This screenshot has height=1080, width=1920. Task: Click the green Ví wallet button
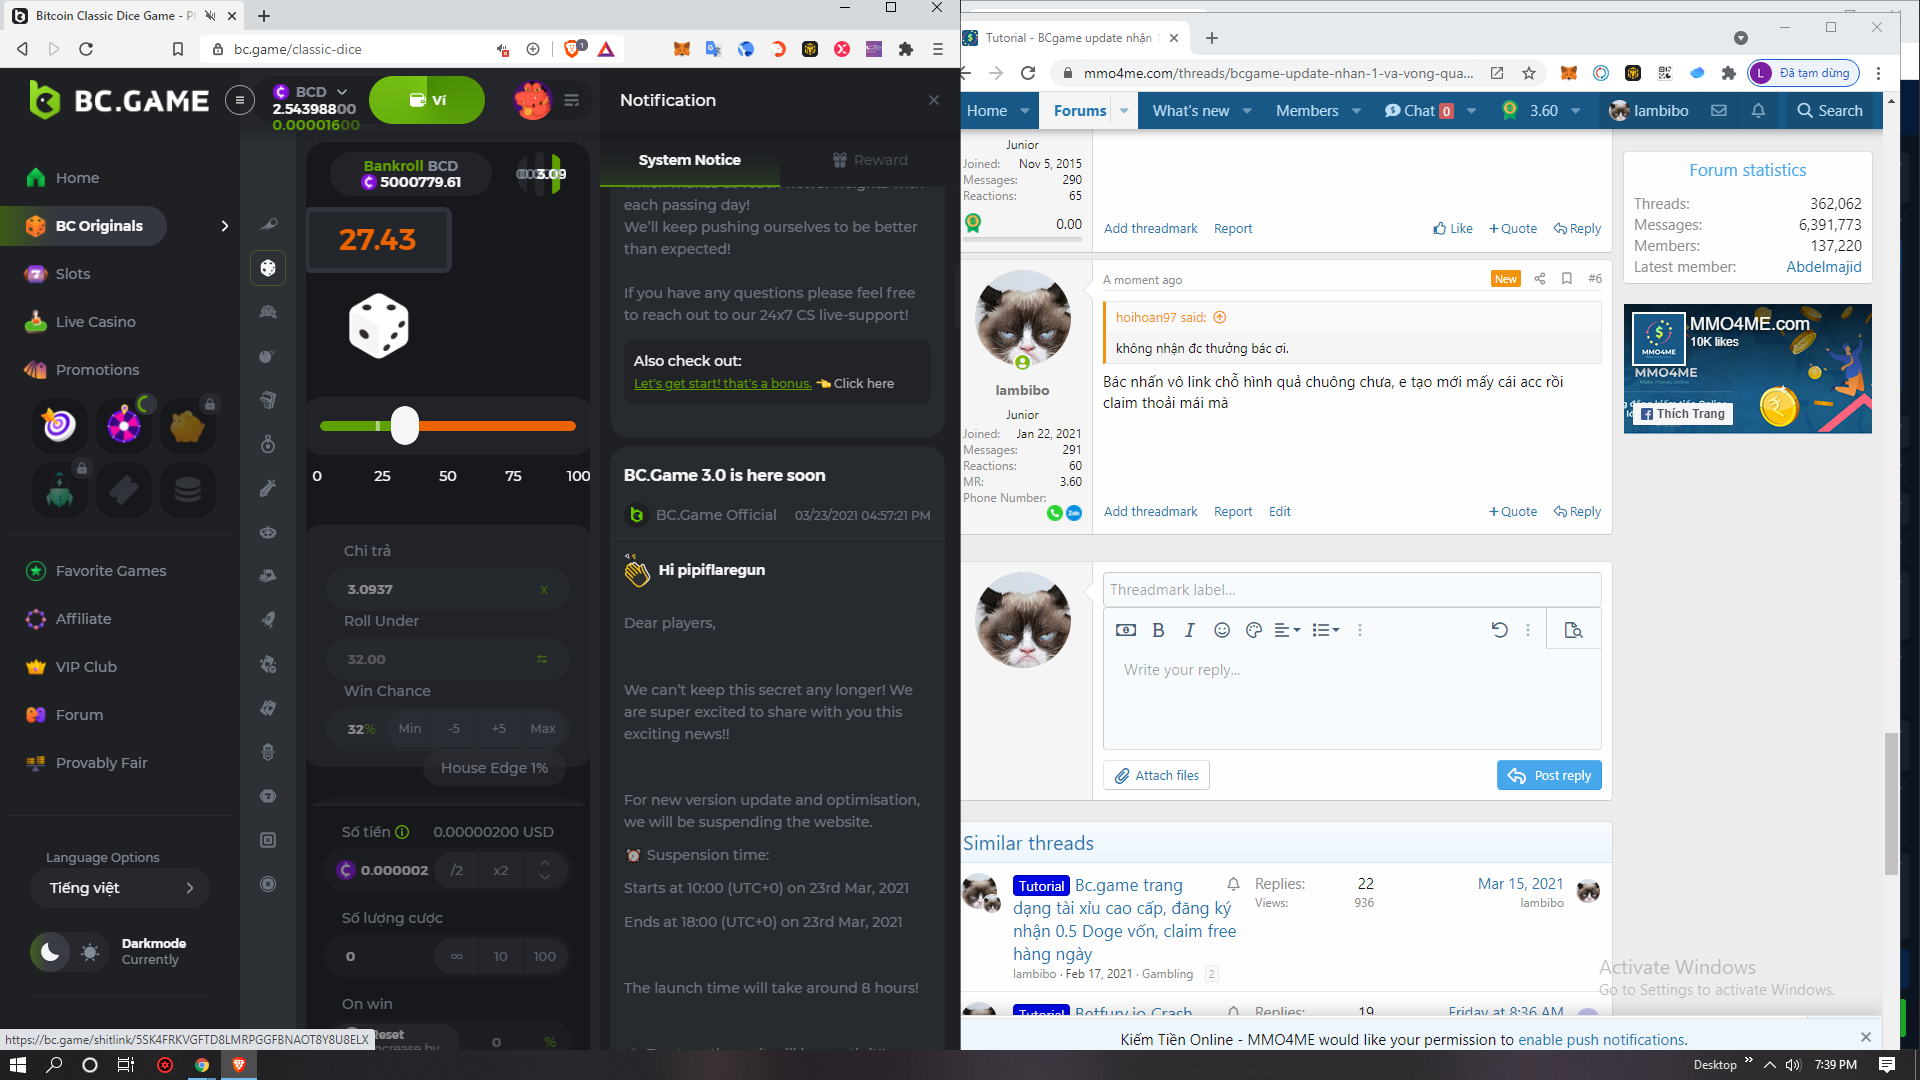point(427,100)
